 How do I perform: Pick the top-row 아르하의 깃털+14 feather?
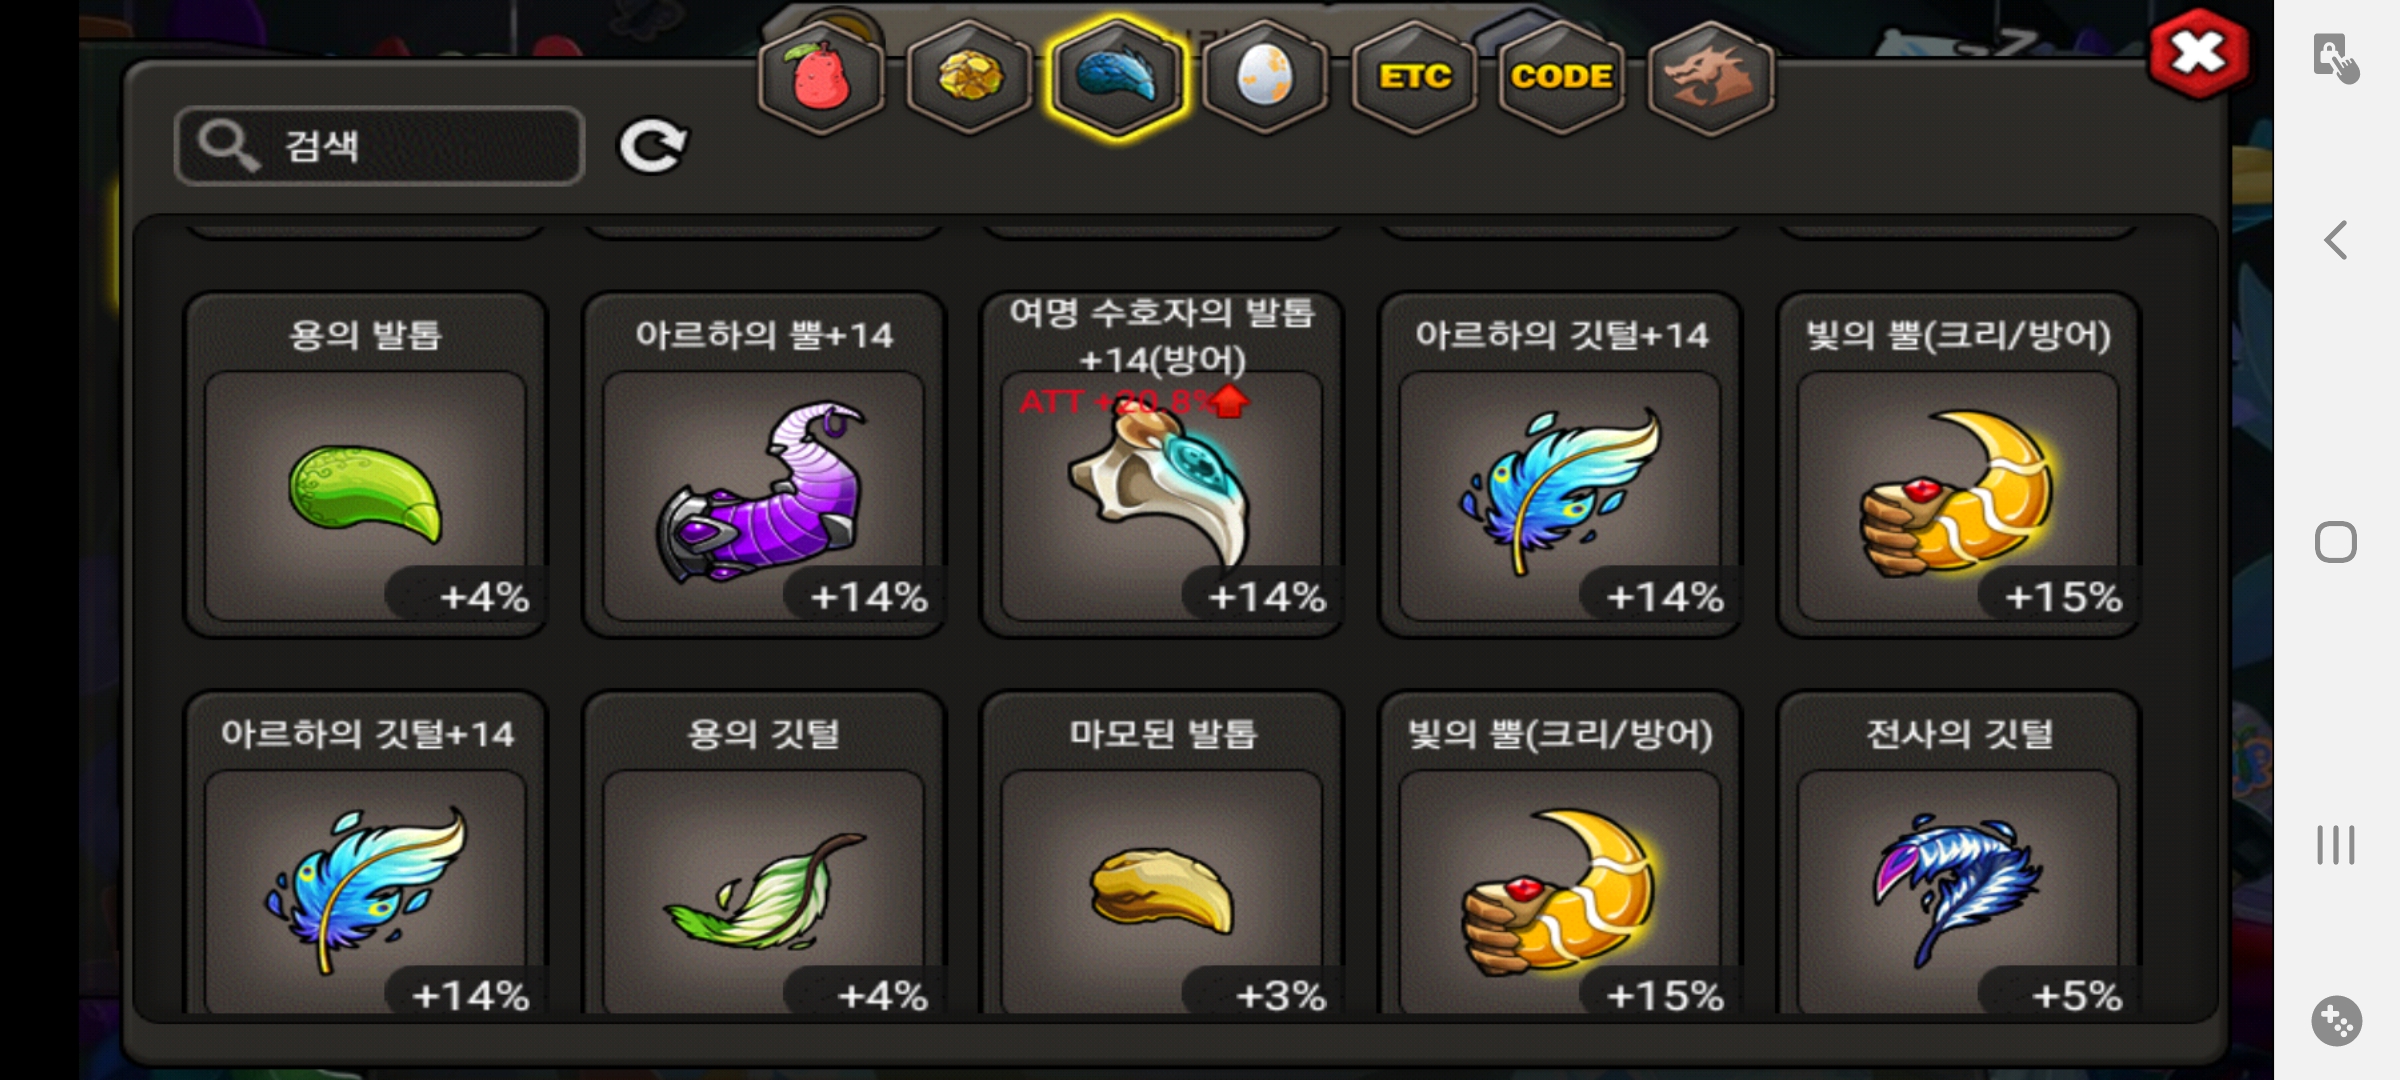pyautogui.click(x=1560, y=465)
